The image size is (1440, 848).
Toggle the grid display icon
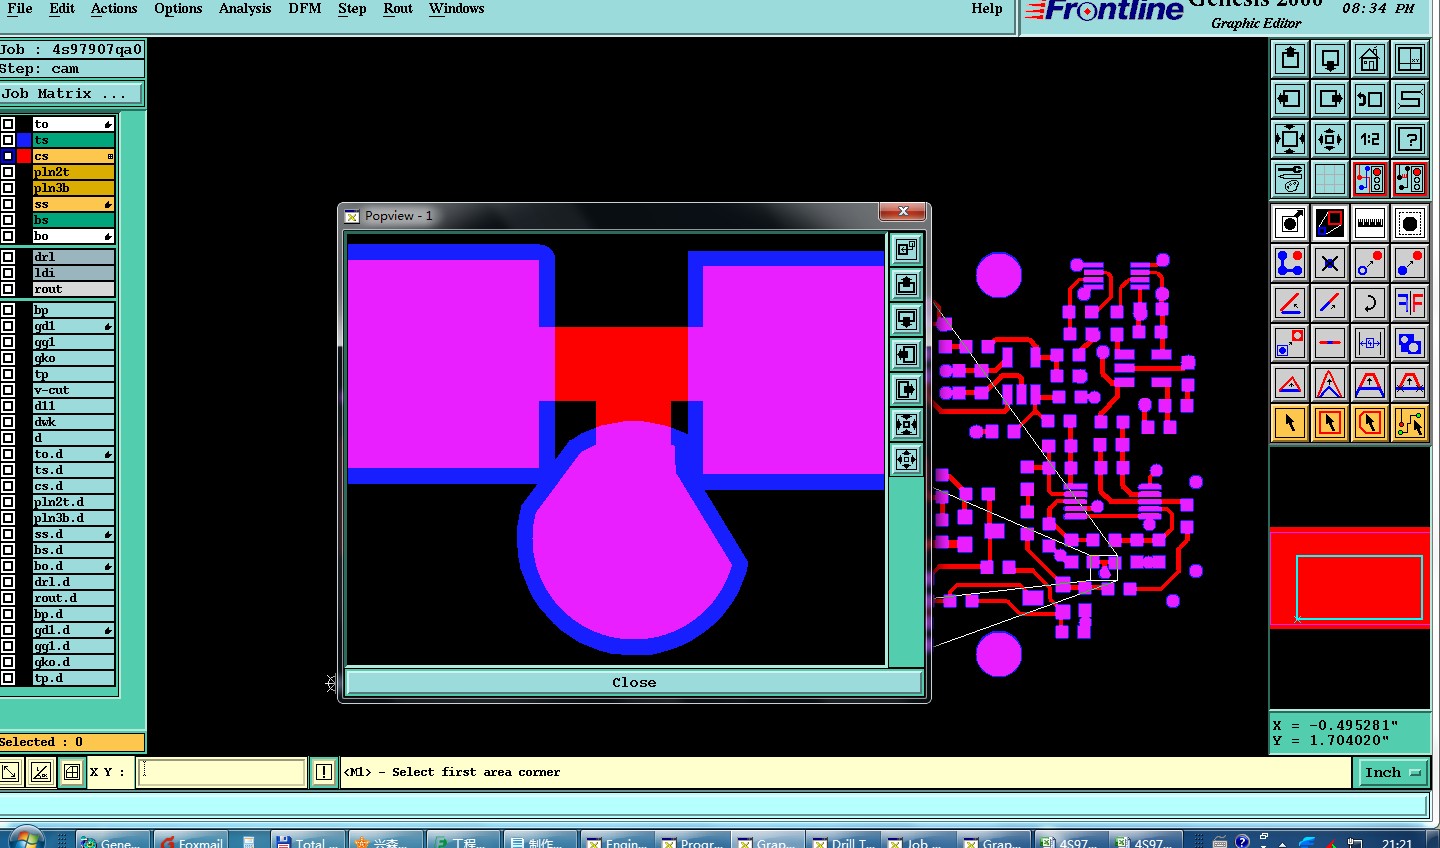point(1330,179)
